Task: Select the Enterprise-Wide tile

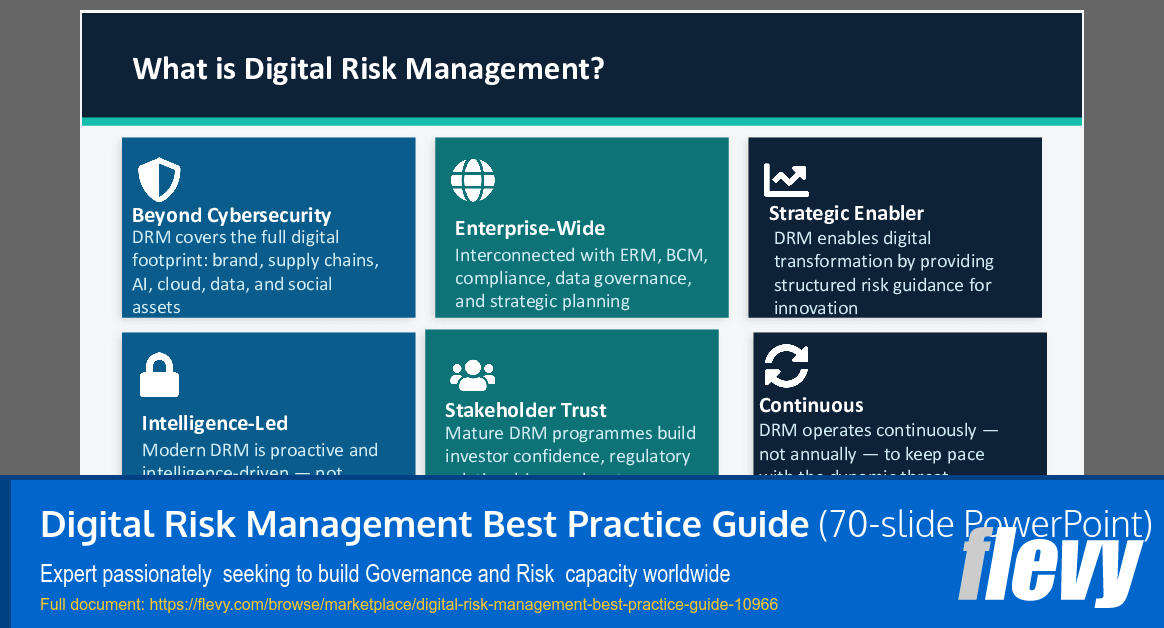Action: pyautogui.click(x=580, y=227)
